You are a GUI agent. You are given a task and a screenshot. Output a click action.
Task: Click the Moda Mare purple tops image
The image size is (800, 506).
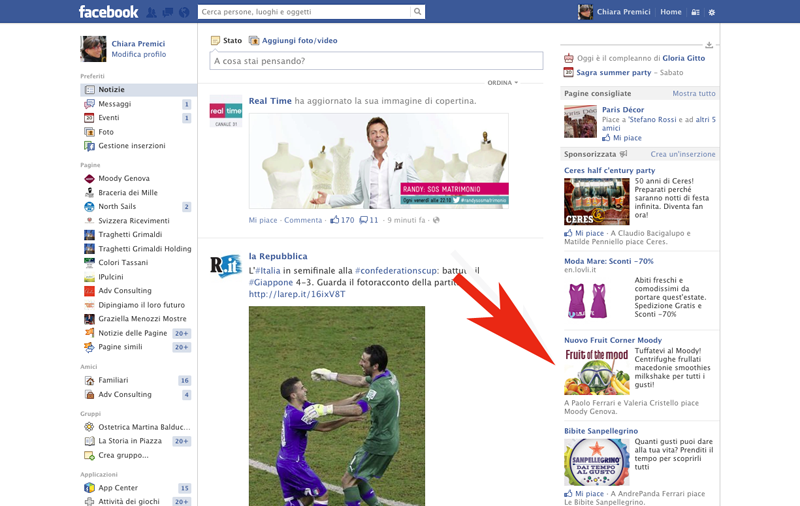[x=588, y=301]
